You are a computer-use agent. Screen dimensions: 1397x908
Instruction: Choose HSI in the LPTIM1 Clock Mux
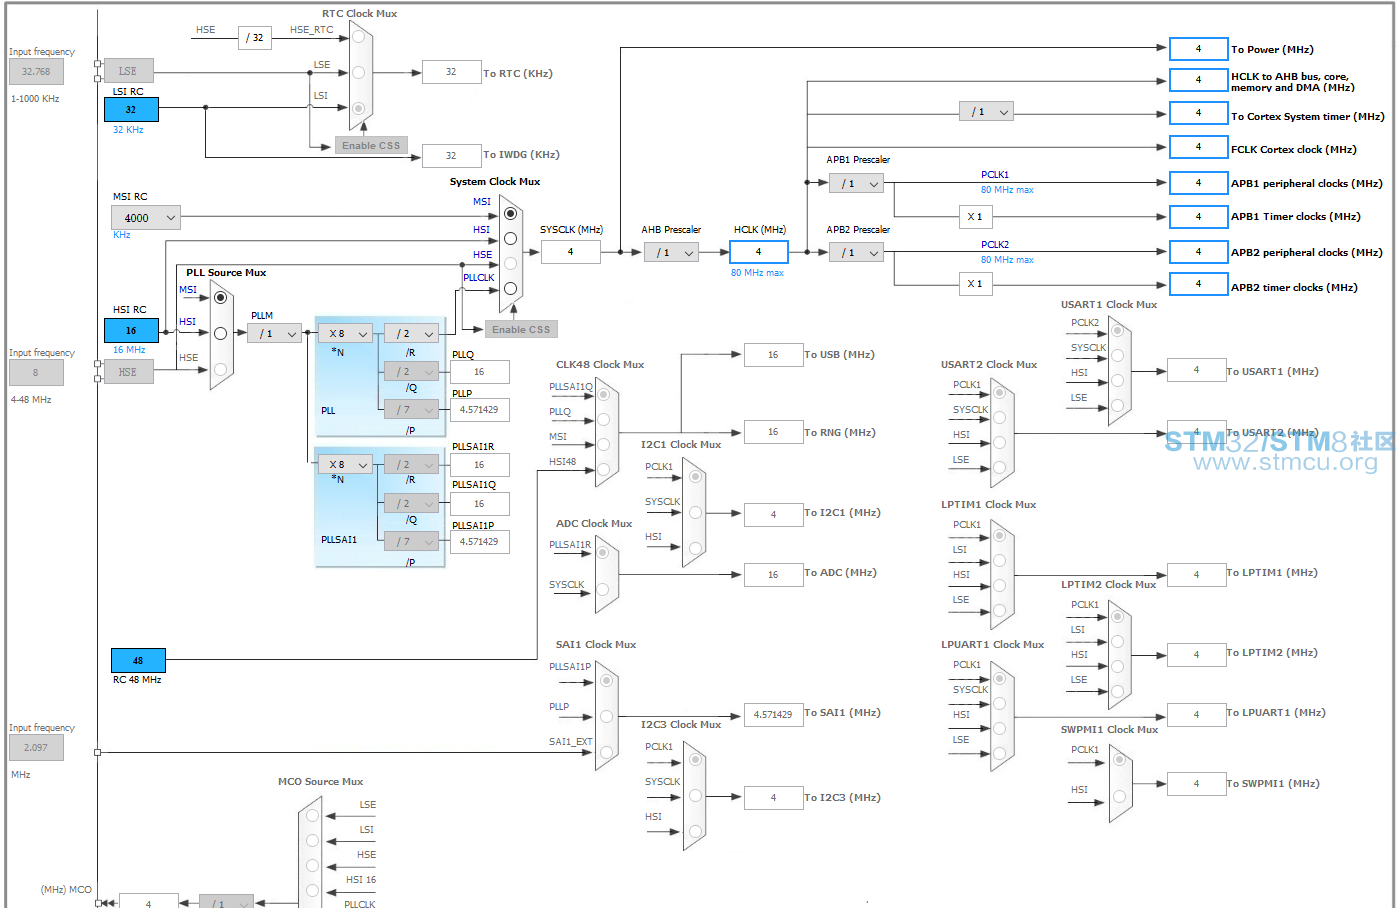[999, 585]
